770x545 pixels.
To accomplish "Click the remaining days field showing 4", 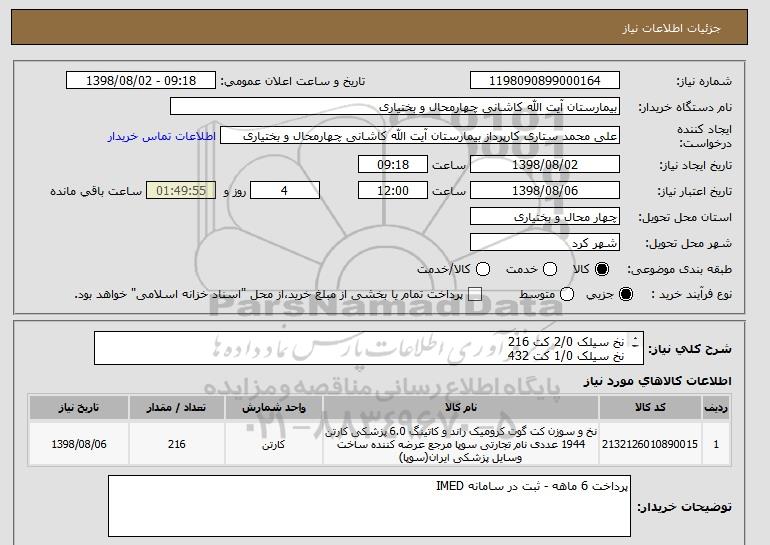I will tap(285, 191).
